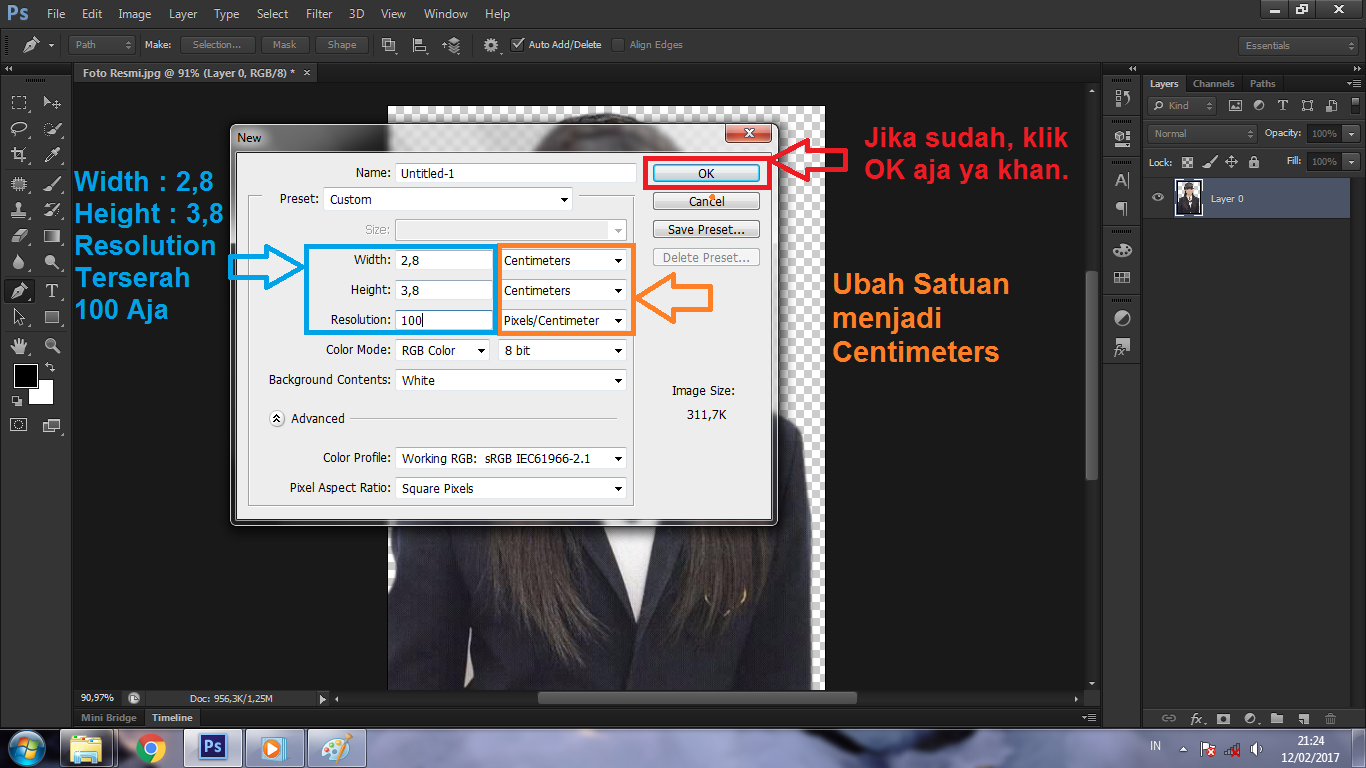Select the Dodge tool
The height and width of the screenshot is (768, 1366).
click(52, 263)
